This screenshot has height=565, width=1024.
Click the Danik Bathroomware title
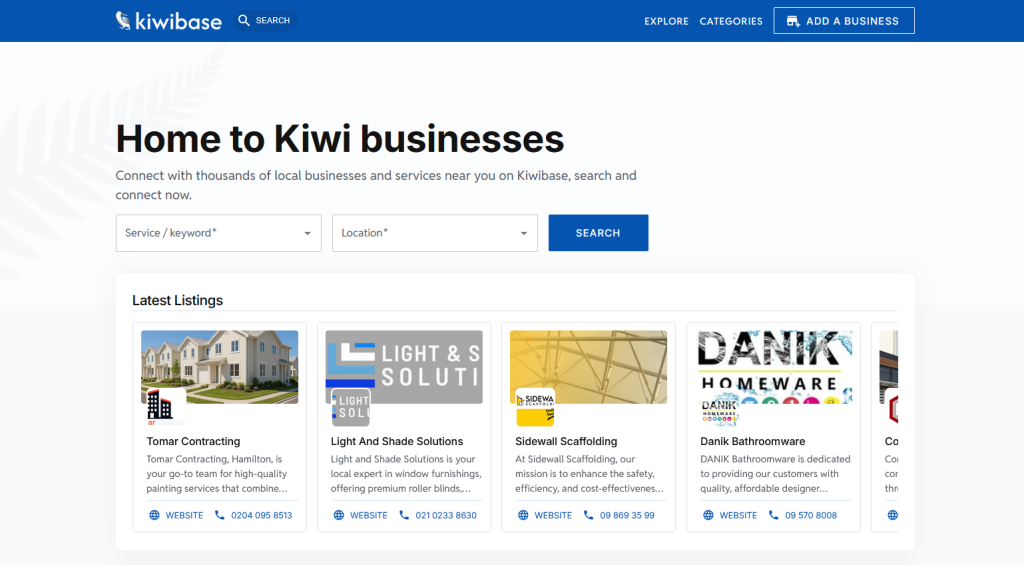click(752, 442)
